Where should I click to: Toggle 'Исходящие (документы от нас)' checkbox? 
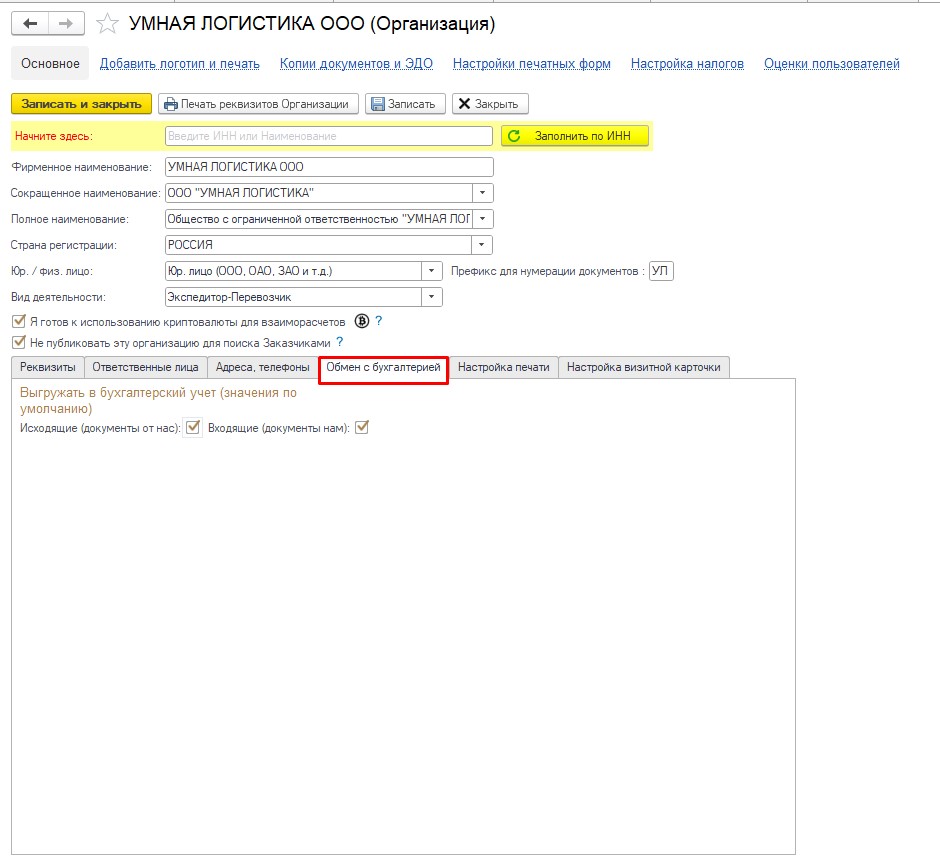tap(192, 427)
